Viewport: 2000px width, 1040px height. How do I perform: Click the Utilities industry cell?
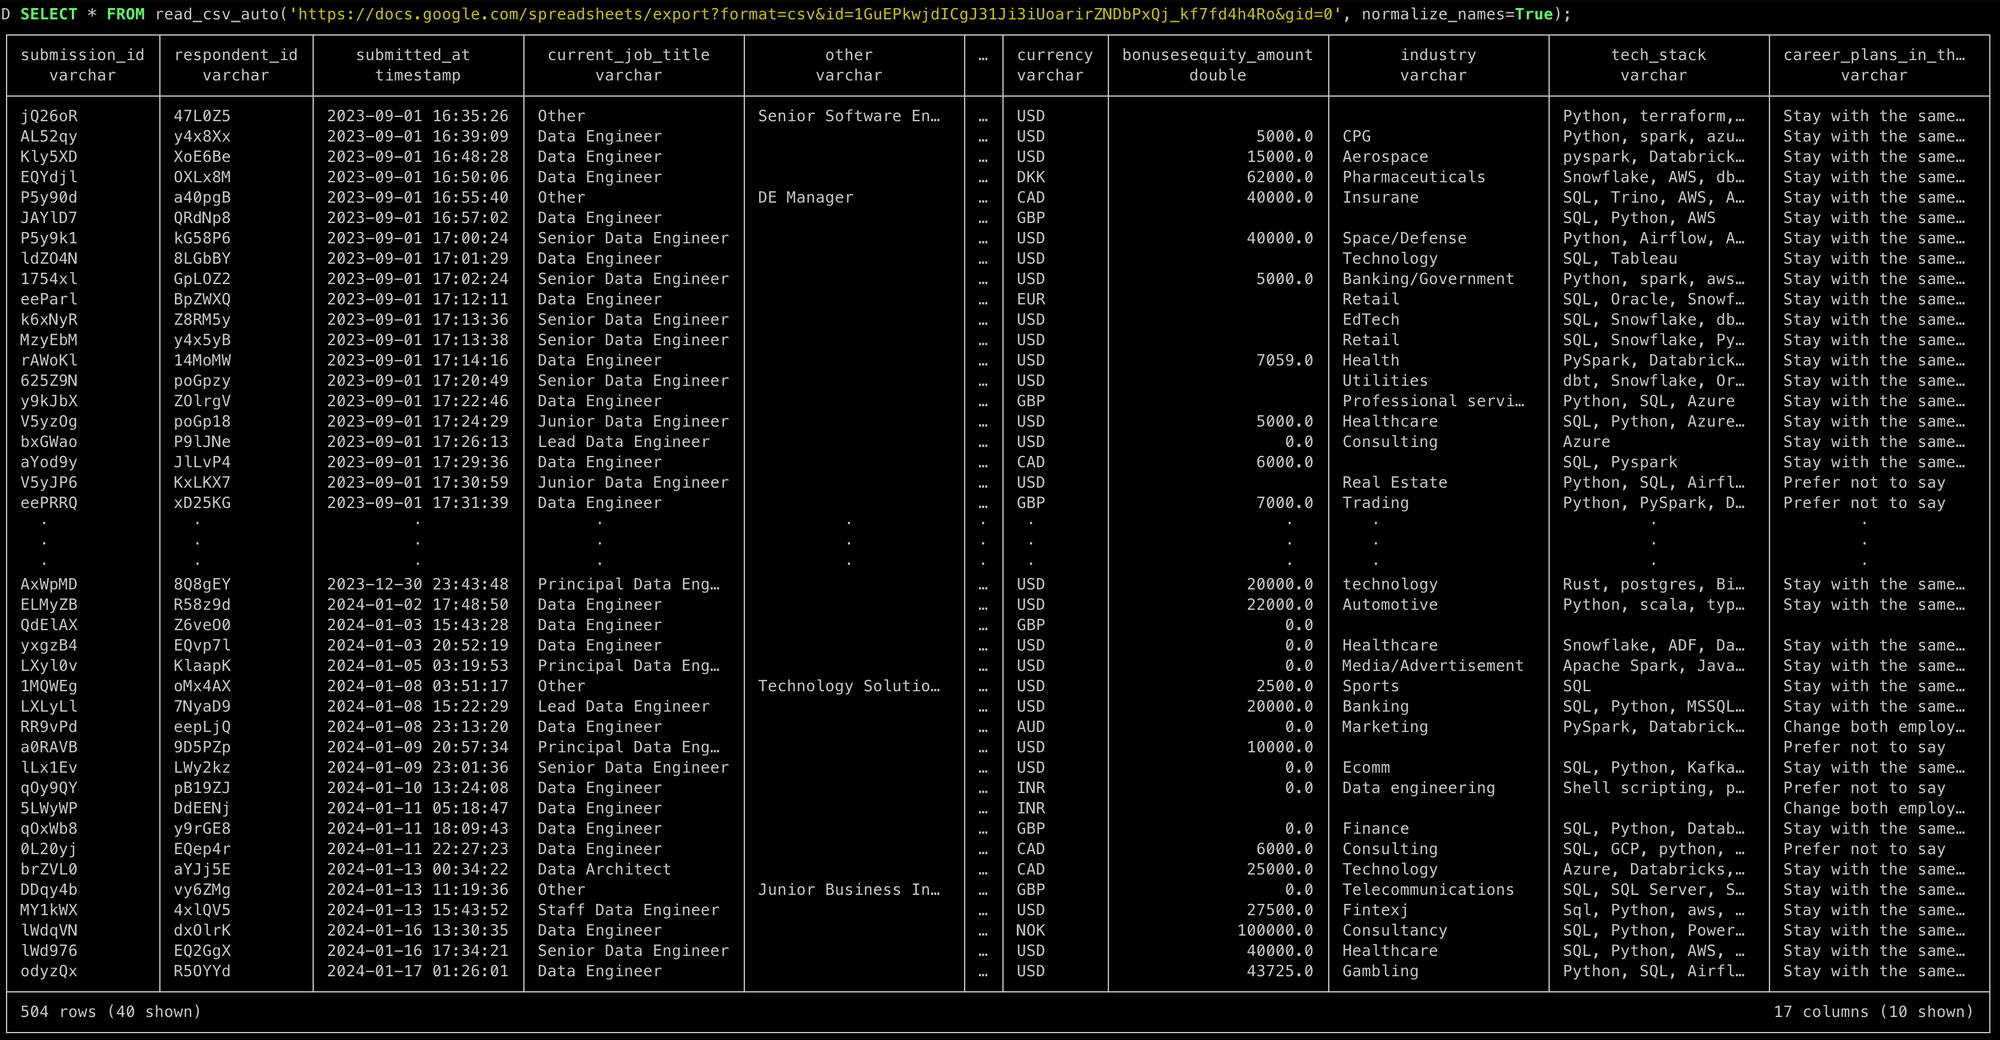(x=1385, y=381)
